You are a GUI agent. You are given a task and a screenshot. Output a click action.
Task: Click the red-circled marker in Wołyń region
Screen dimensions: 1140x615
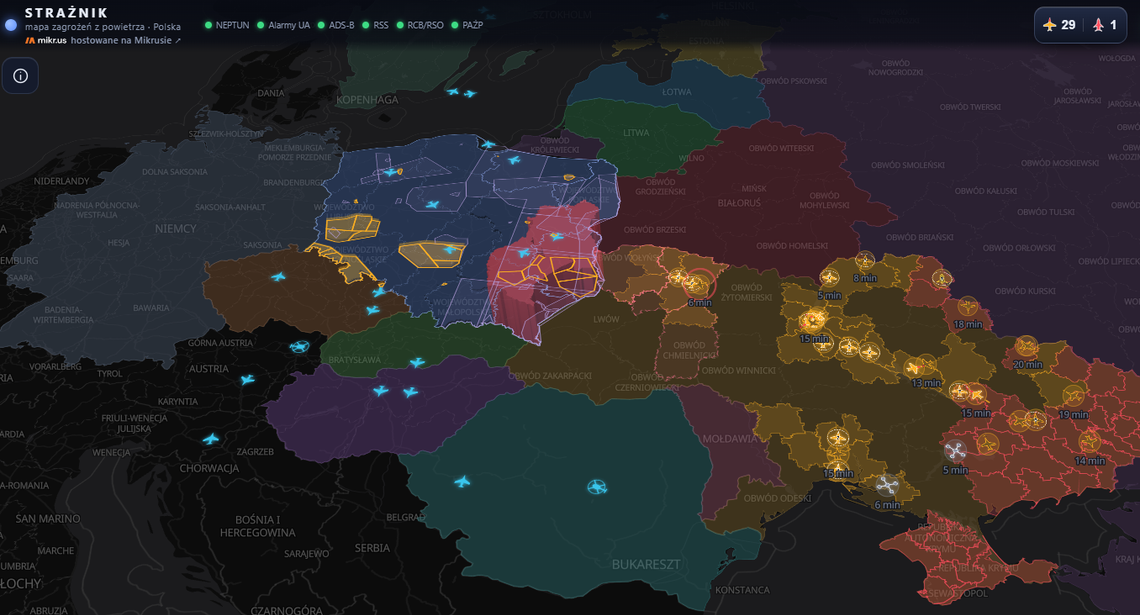pos(699,284)
